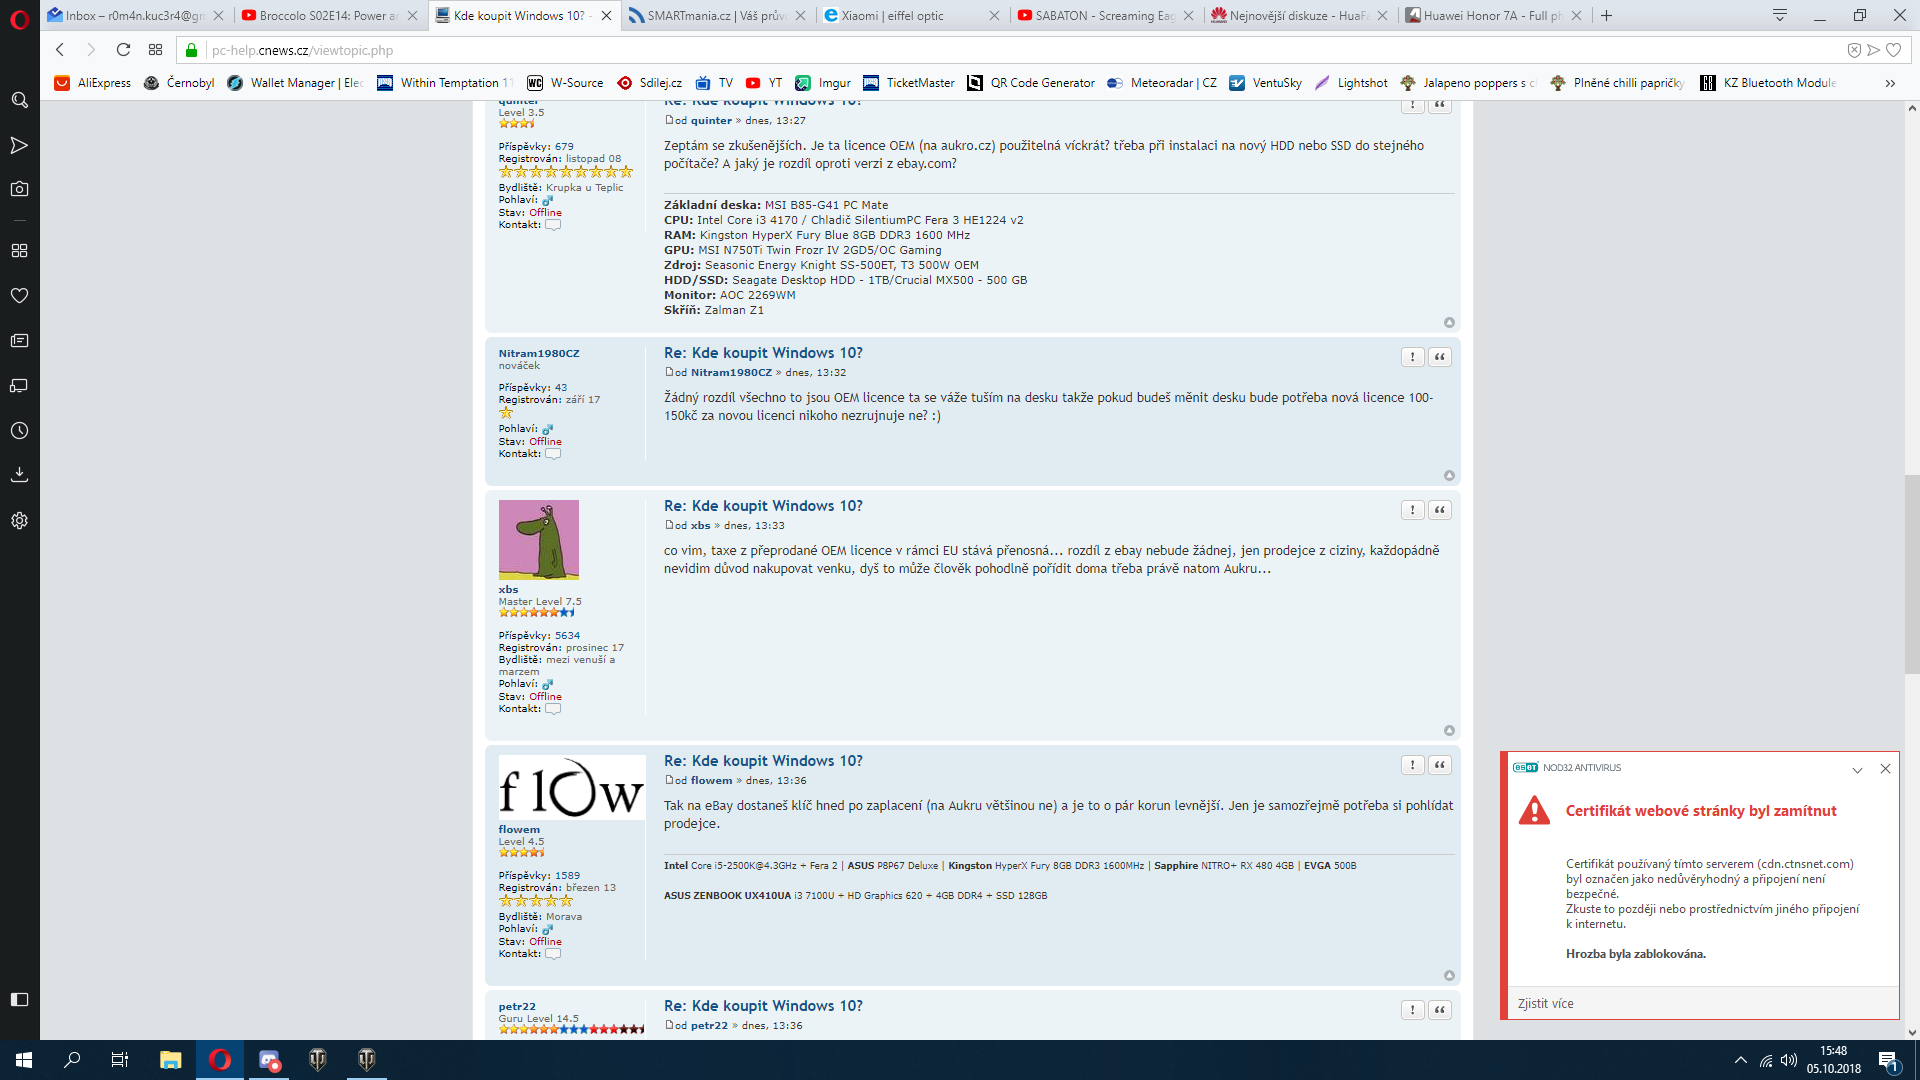
Task: Open flowem's user profile link
Action: point(519,829)
